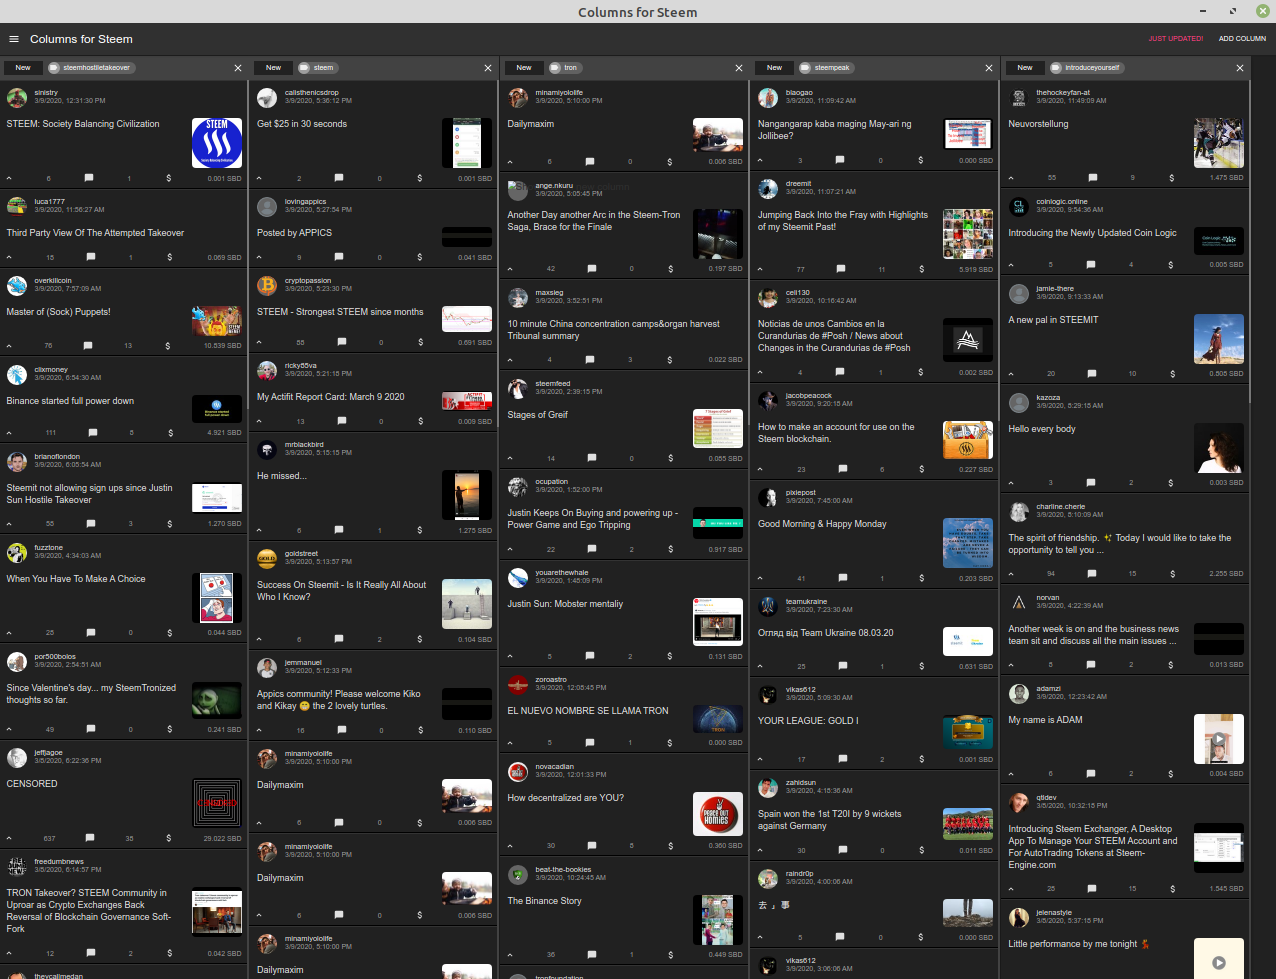Click the steempeak tag chip
The image size is (1276, 979).
[x=826, y=68]
